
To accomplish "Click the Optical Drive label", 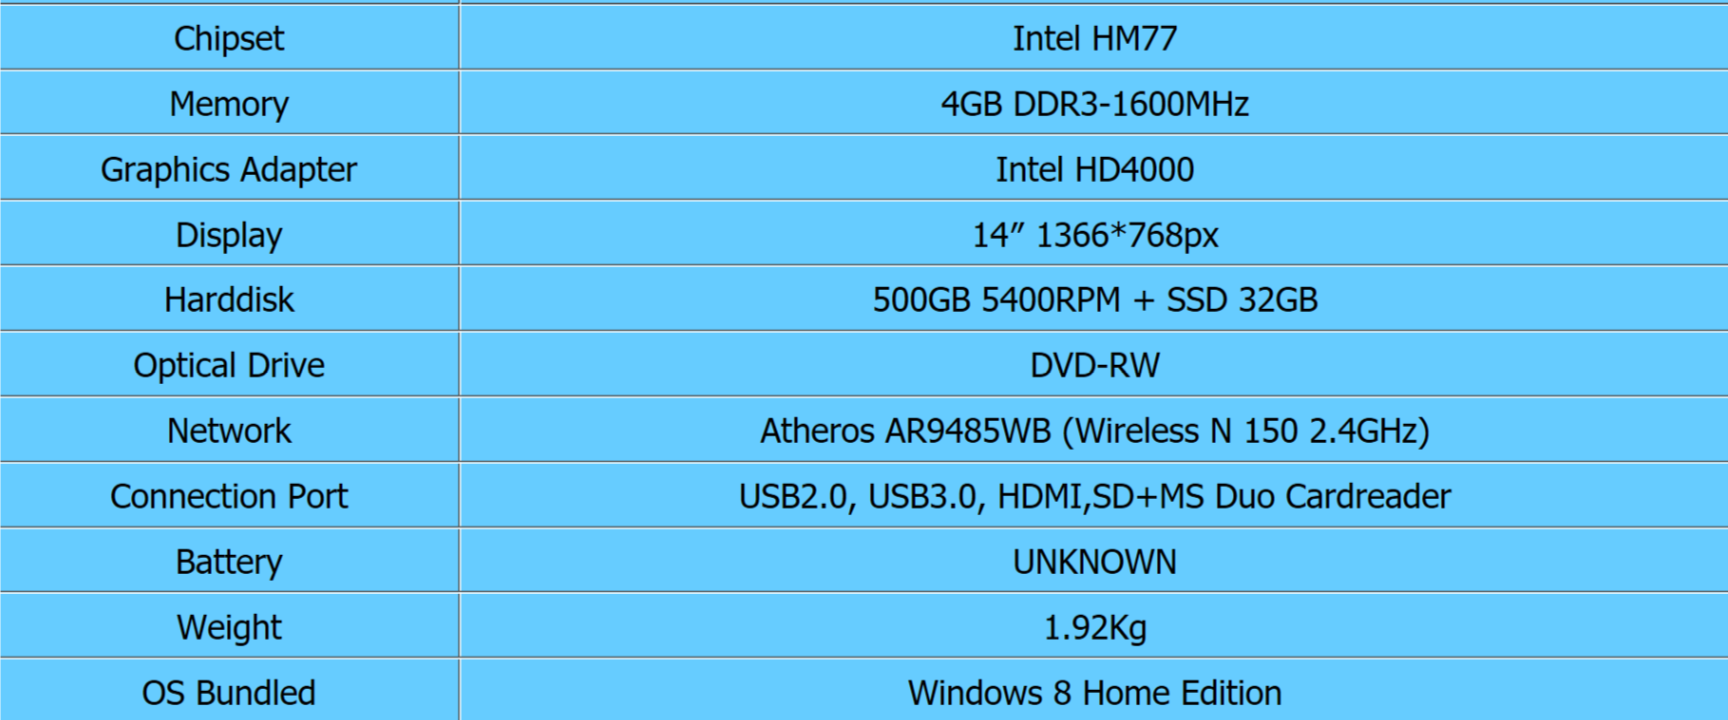I will (229, 365).
